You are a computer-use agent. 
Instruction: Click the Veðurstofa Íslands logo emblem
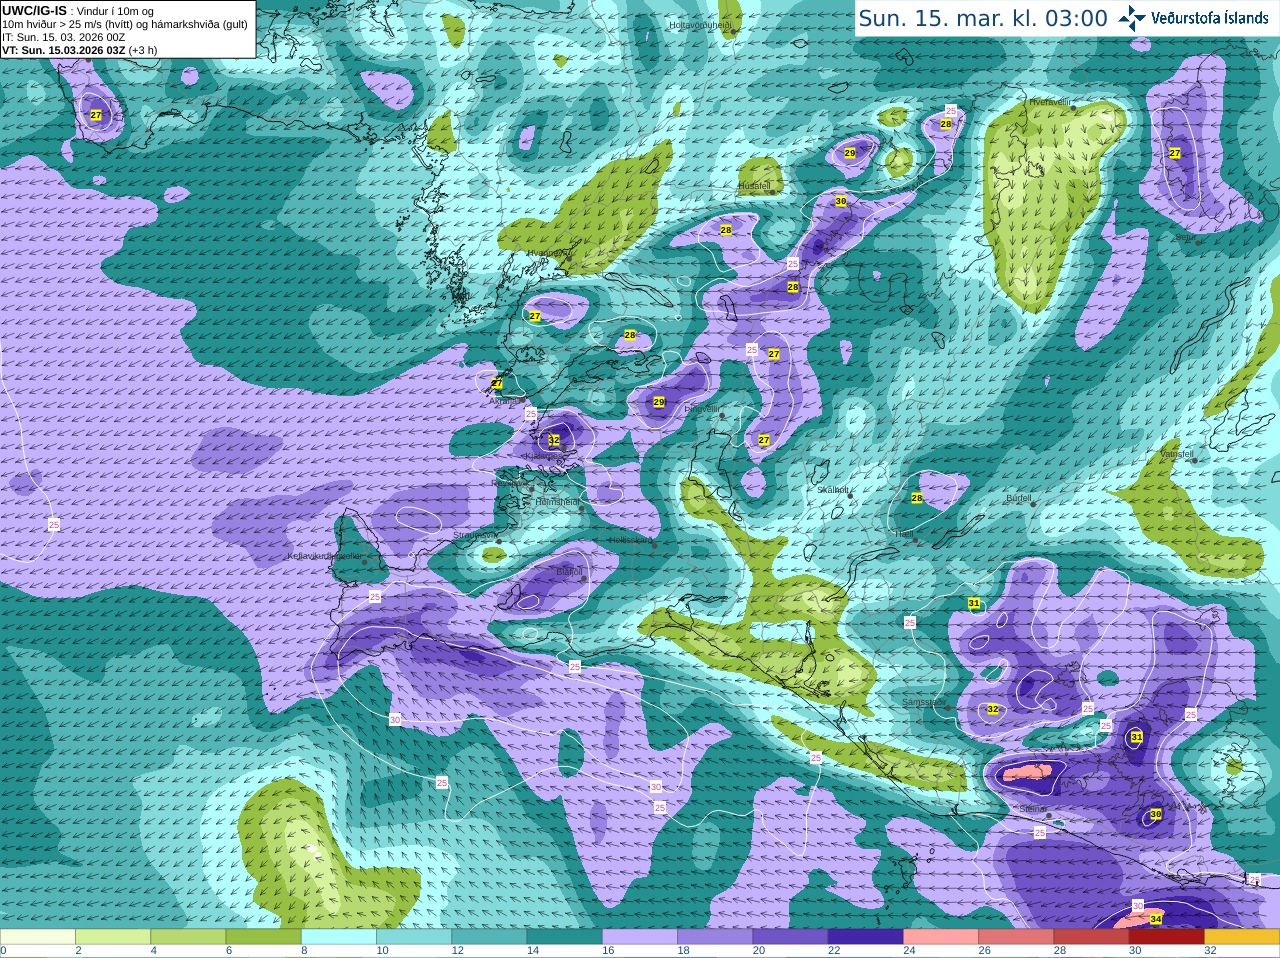[x=1132, y=18]
